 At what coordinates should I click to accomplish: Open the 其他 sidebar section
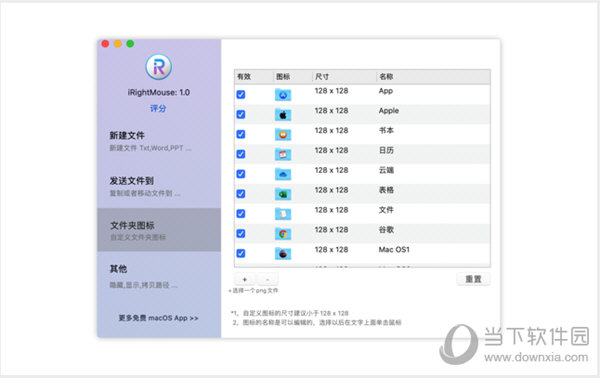[159, 276]
